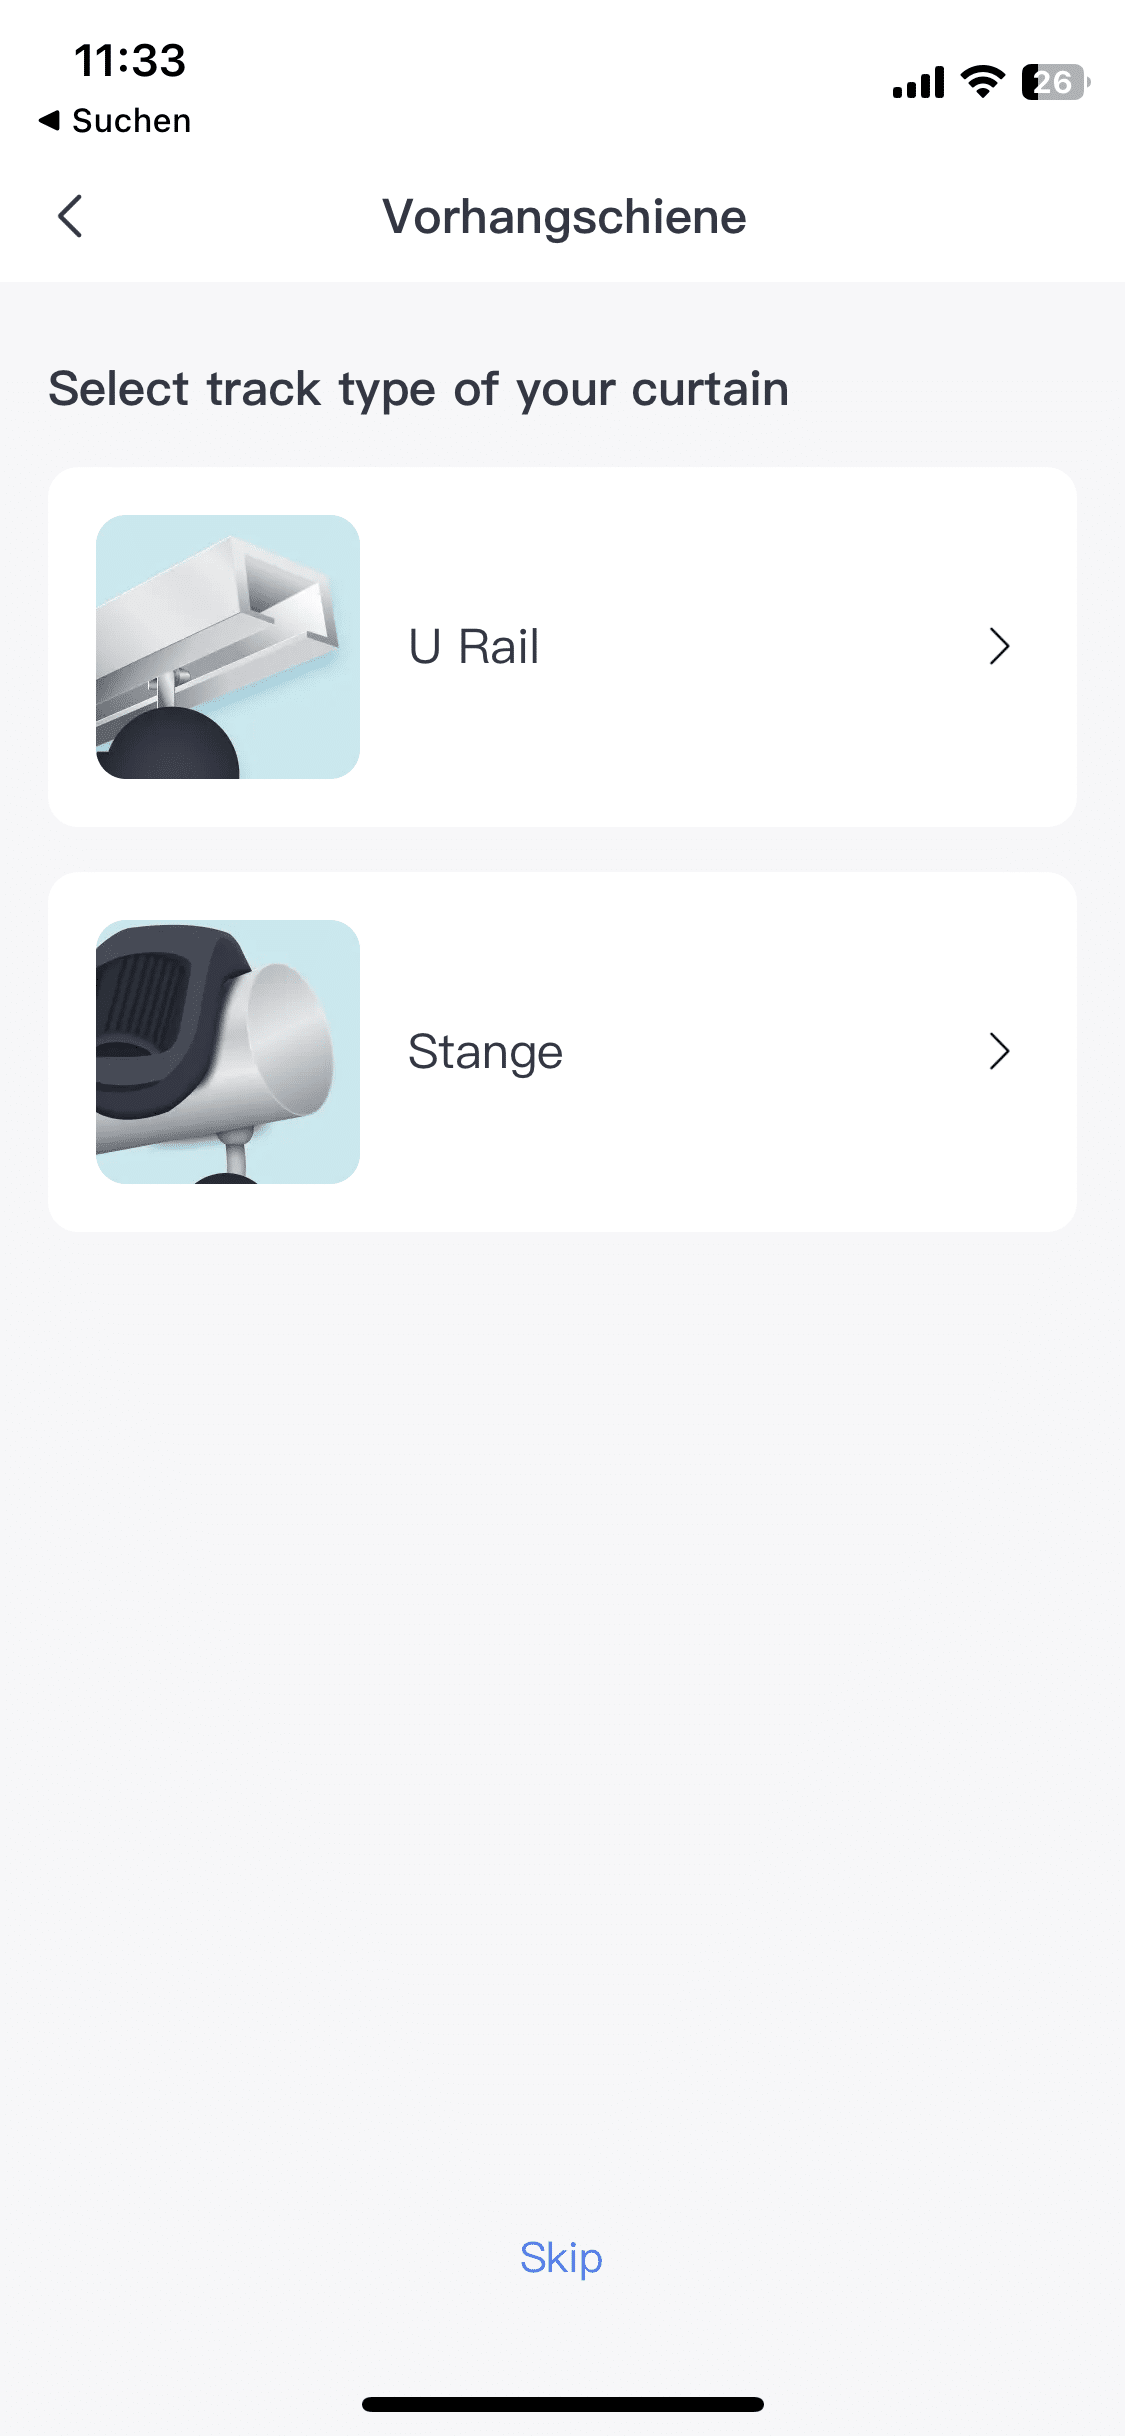Skip the track type selection
Image resolution: width=1125 pixels, height=2436 pixels.
pos(561,2258)
